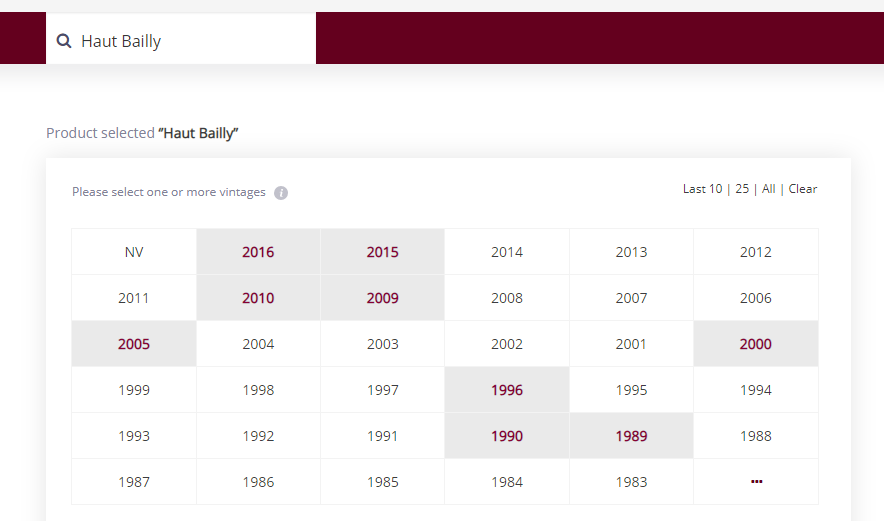Select the NV vintage cell

coord(134,252)
